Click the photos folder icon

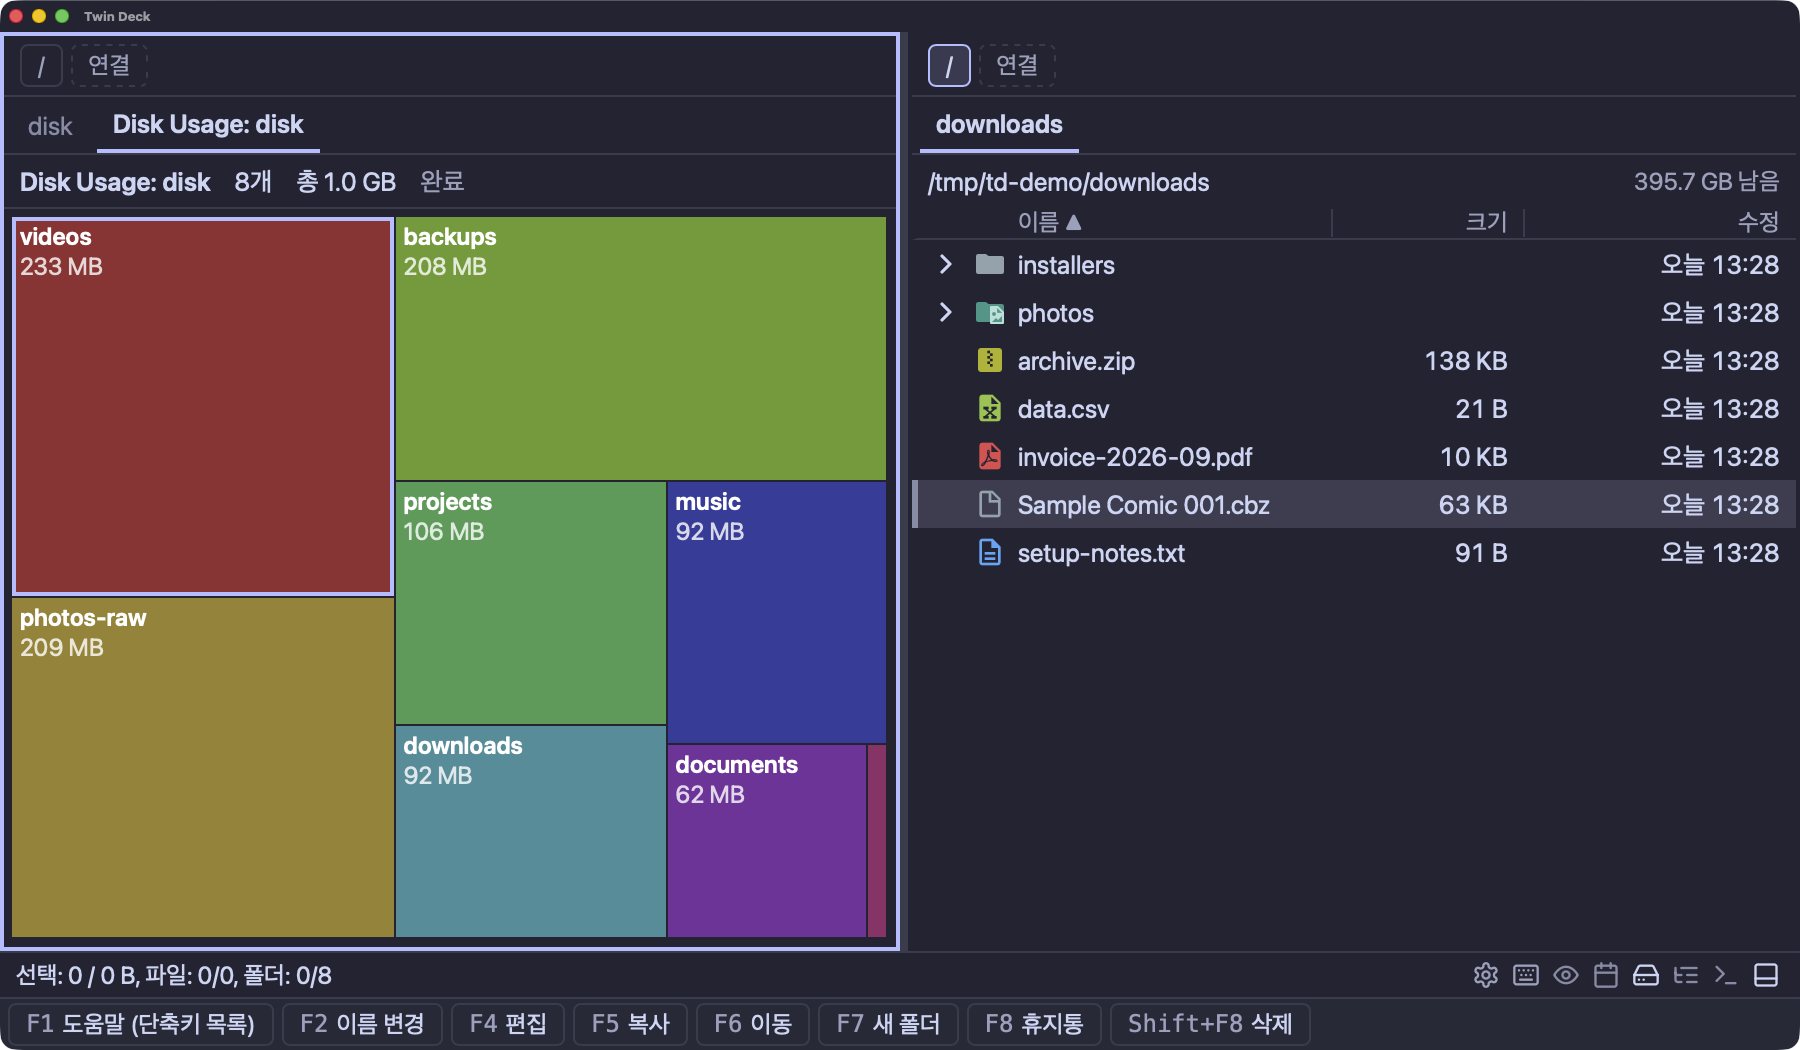pos(990,312)
